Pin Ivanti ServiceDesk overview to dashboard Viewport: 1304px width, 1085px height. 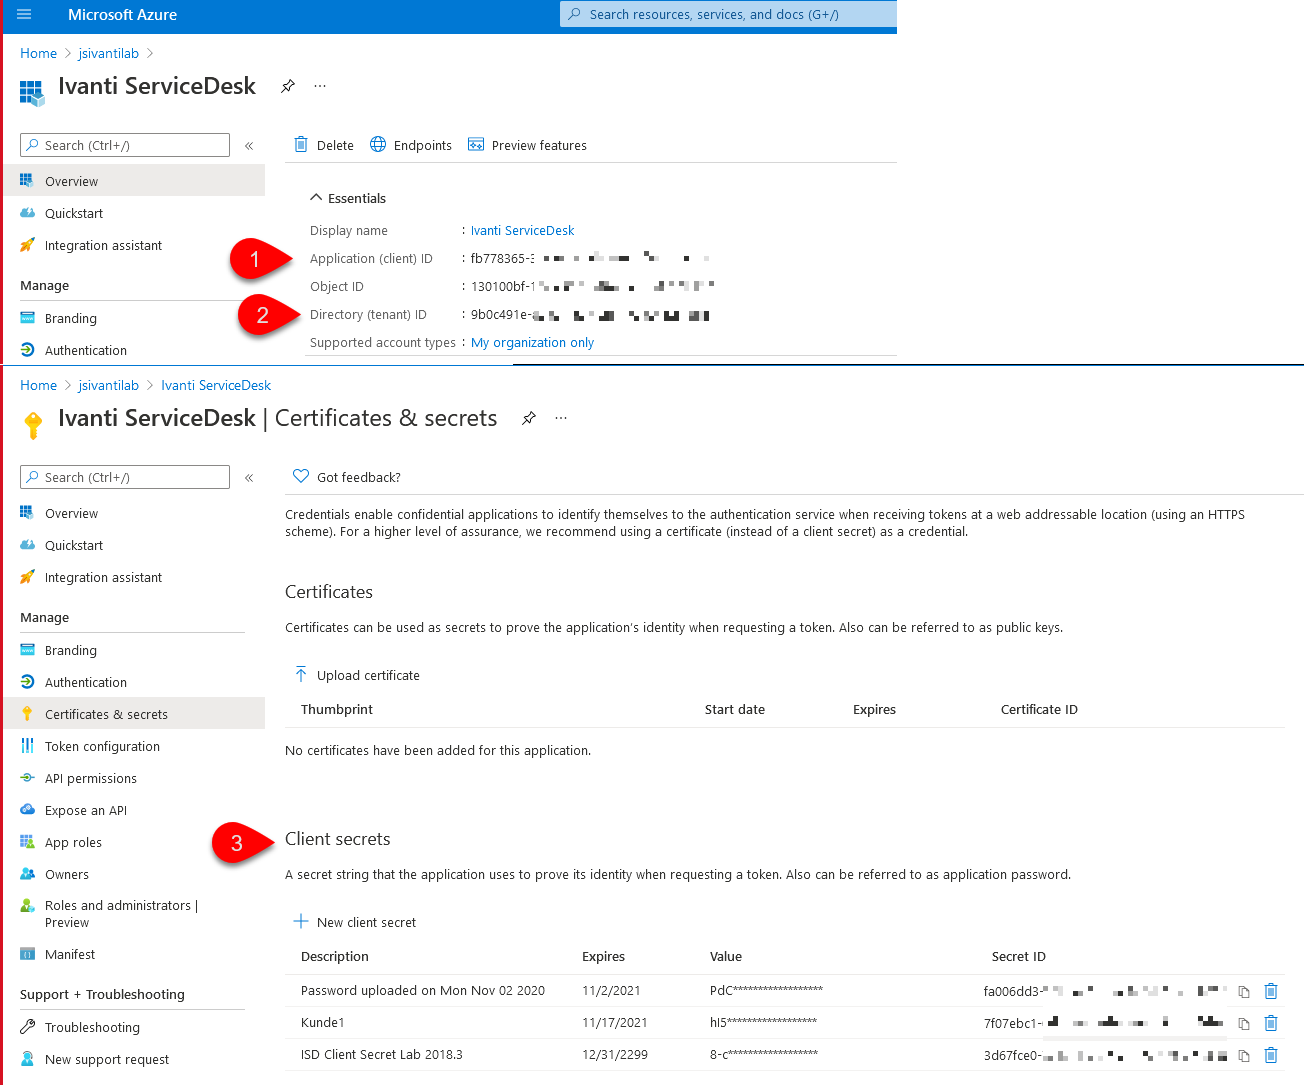pos(288,86)
